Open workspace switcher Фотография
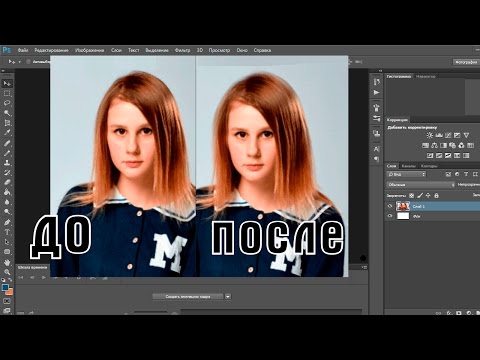 pyautogui.click(x=466, y=62)
